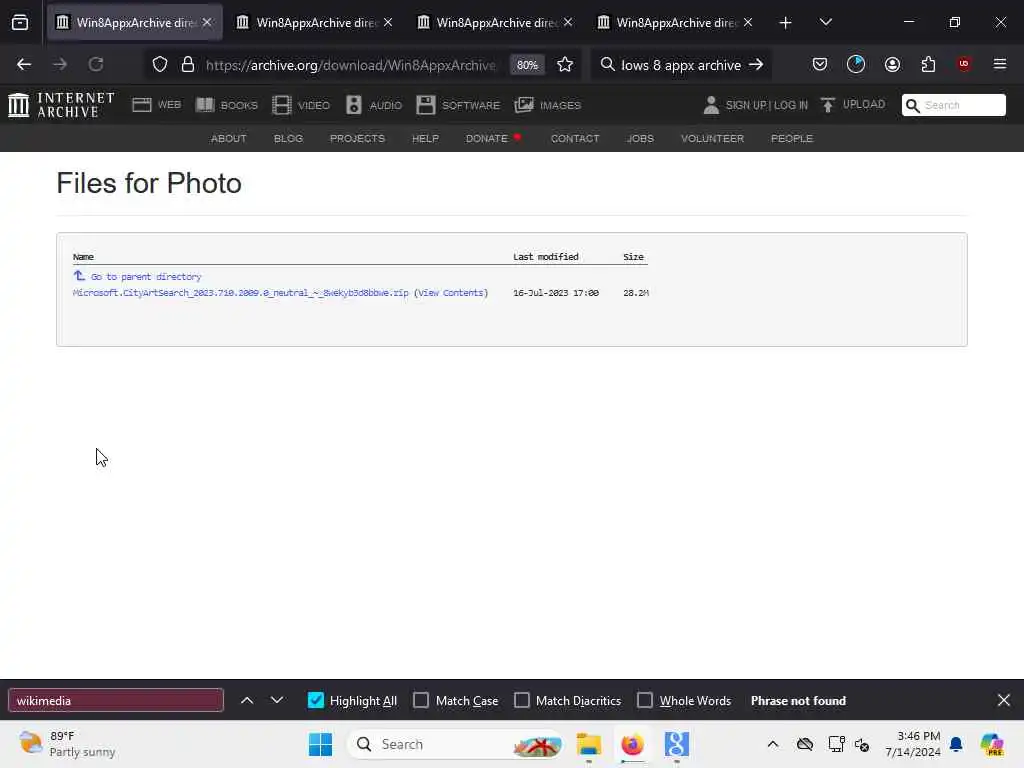Screen dimensions: 1024x768
Task: Open the BLOG menu item
Action: pos(288,138)
